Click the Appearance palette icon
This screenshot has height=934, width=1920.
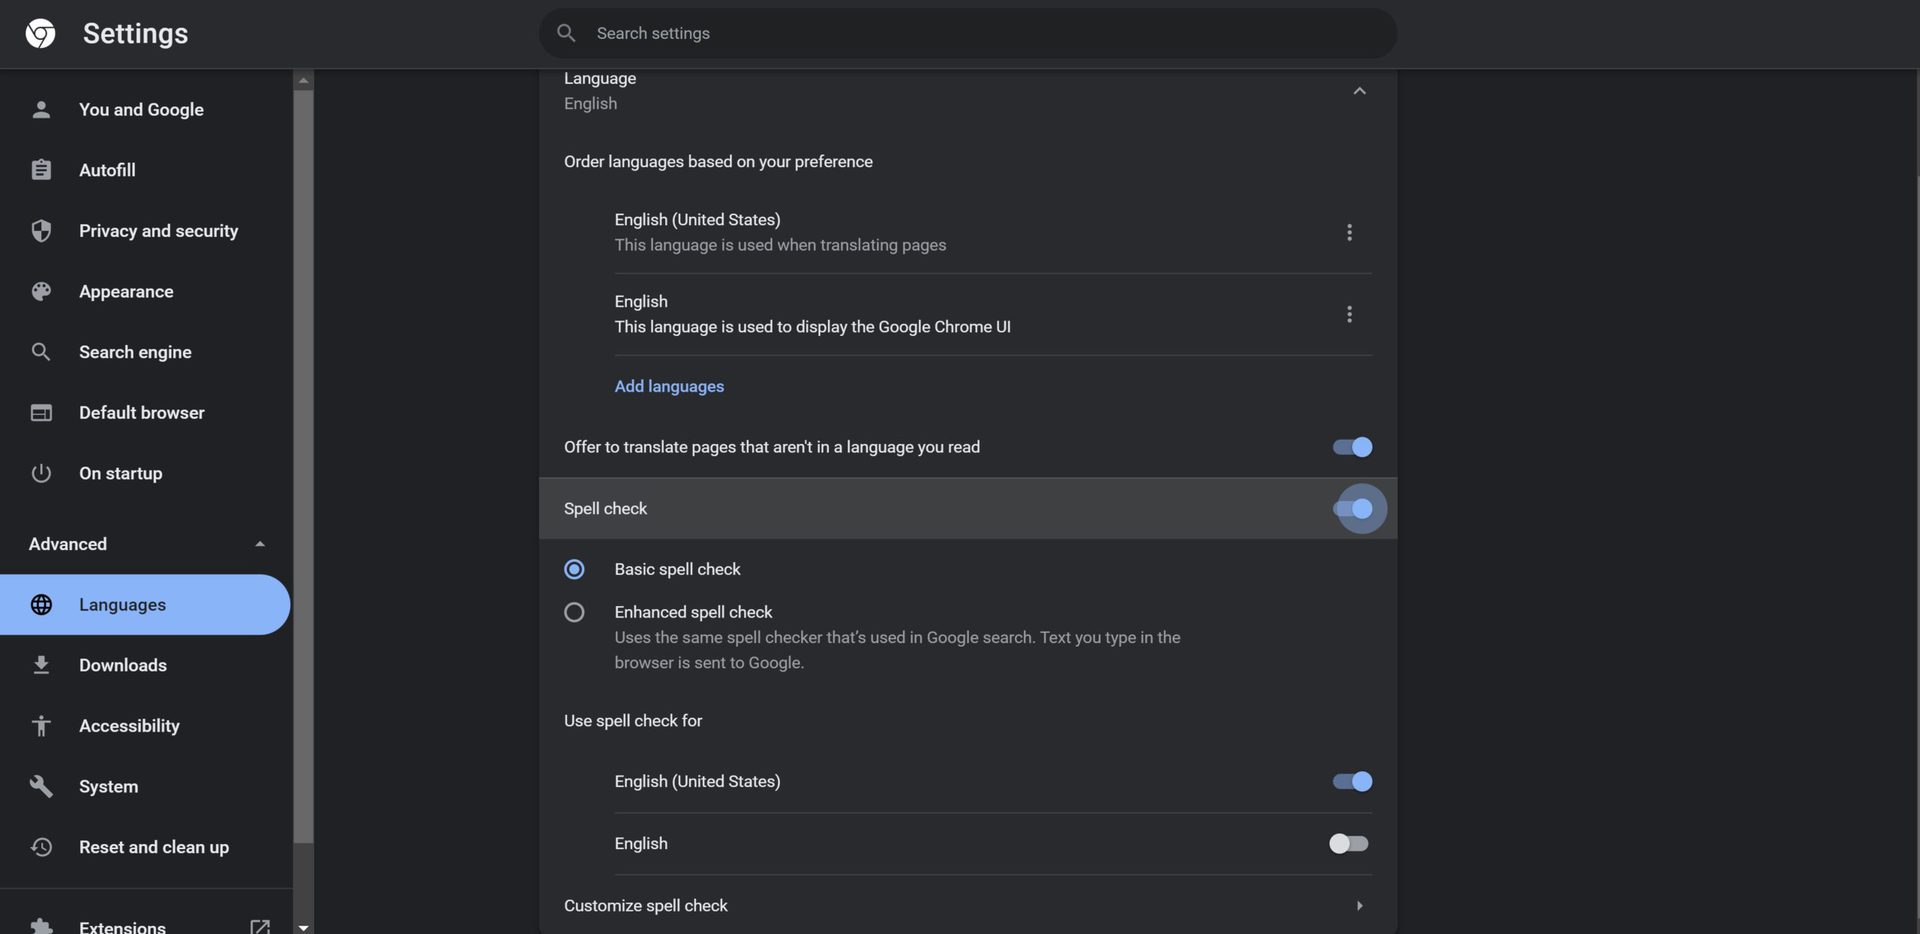[41, 291]
